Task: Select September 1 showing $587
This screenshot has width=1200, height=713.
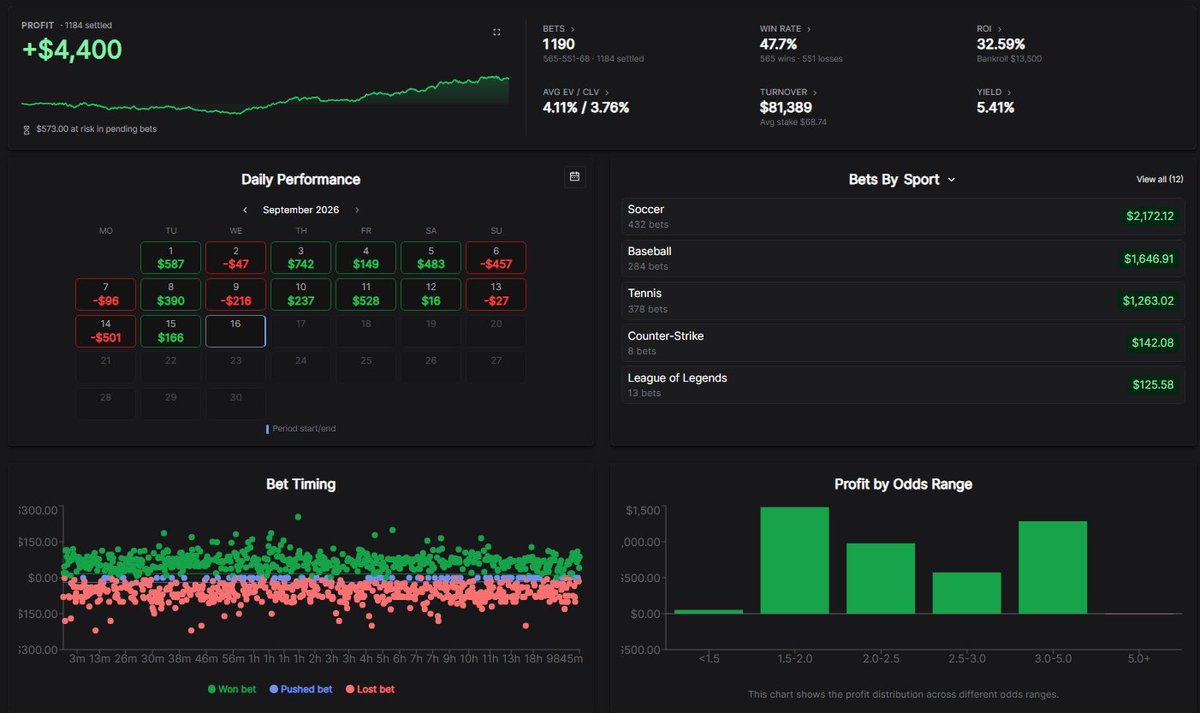Action: pyautogui.click(x=171, y=257)
